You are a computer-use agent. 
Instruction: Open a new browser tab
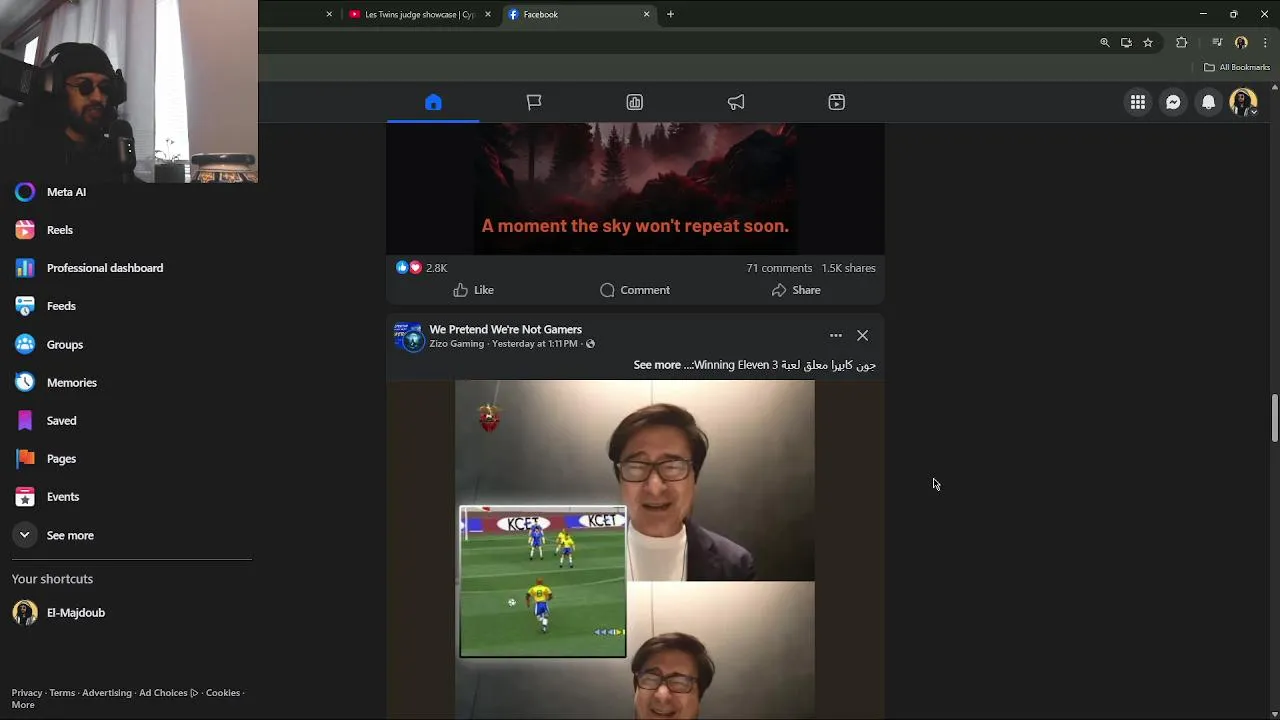(670, 14)
